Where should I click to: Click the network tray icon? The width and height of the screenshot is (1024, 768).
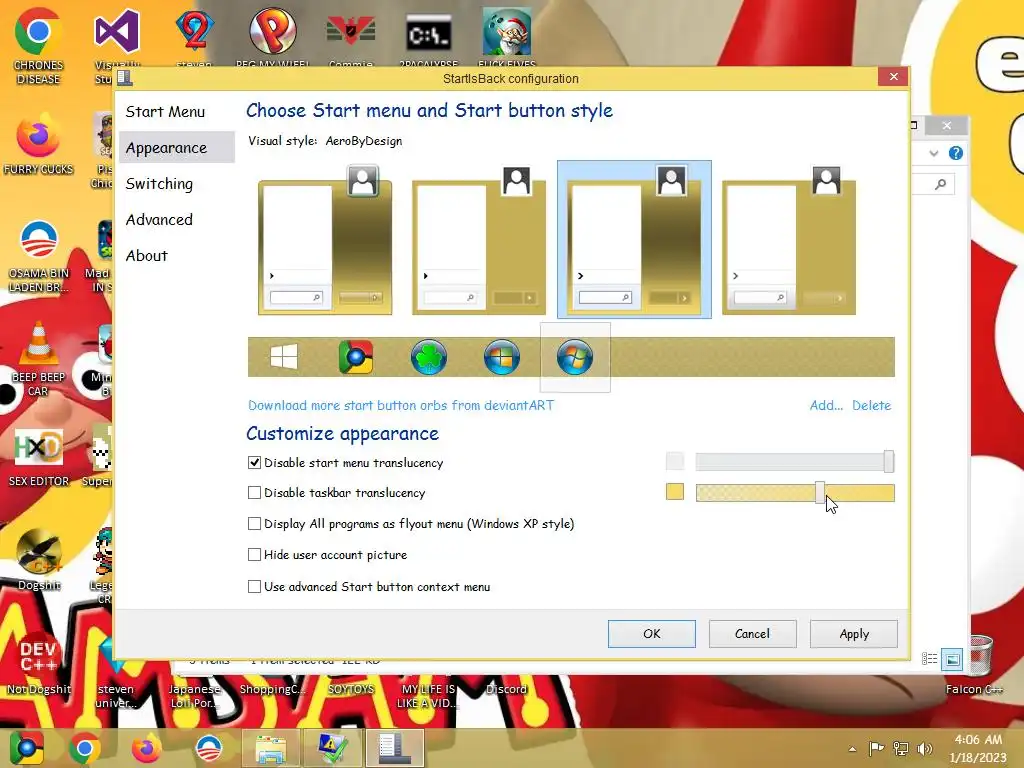[x=901, y=748]
